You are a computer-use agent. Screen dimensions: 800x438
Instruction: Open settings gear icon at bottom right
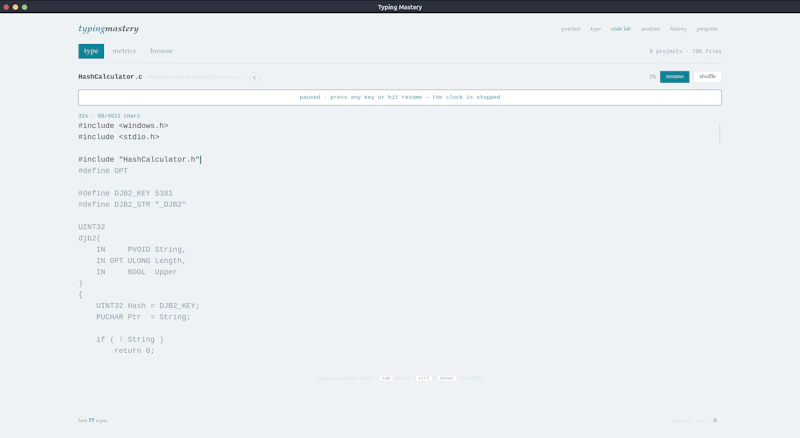pyautogui.click(x=715, y=420)
